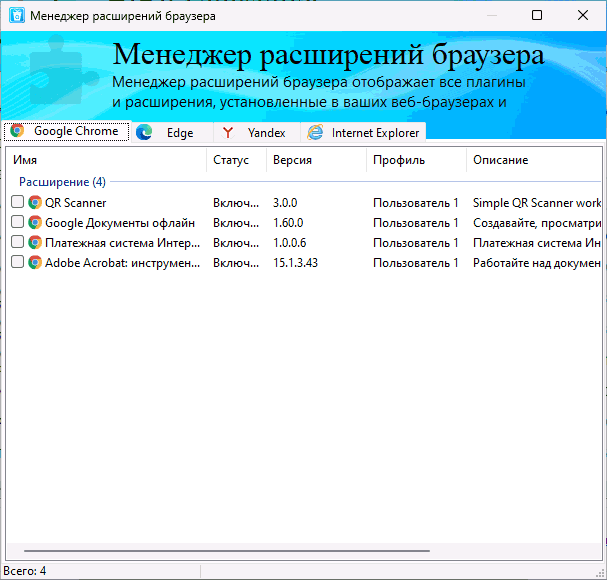Sort by the Имя column header
Viewport: 607px width, 580px height.
(106, 160)
